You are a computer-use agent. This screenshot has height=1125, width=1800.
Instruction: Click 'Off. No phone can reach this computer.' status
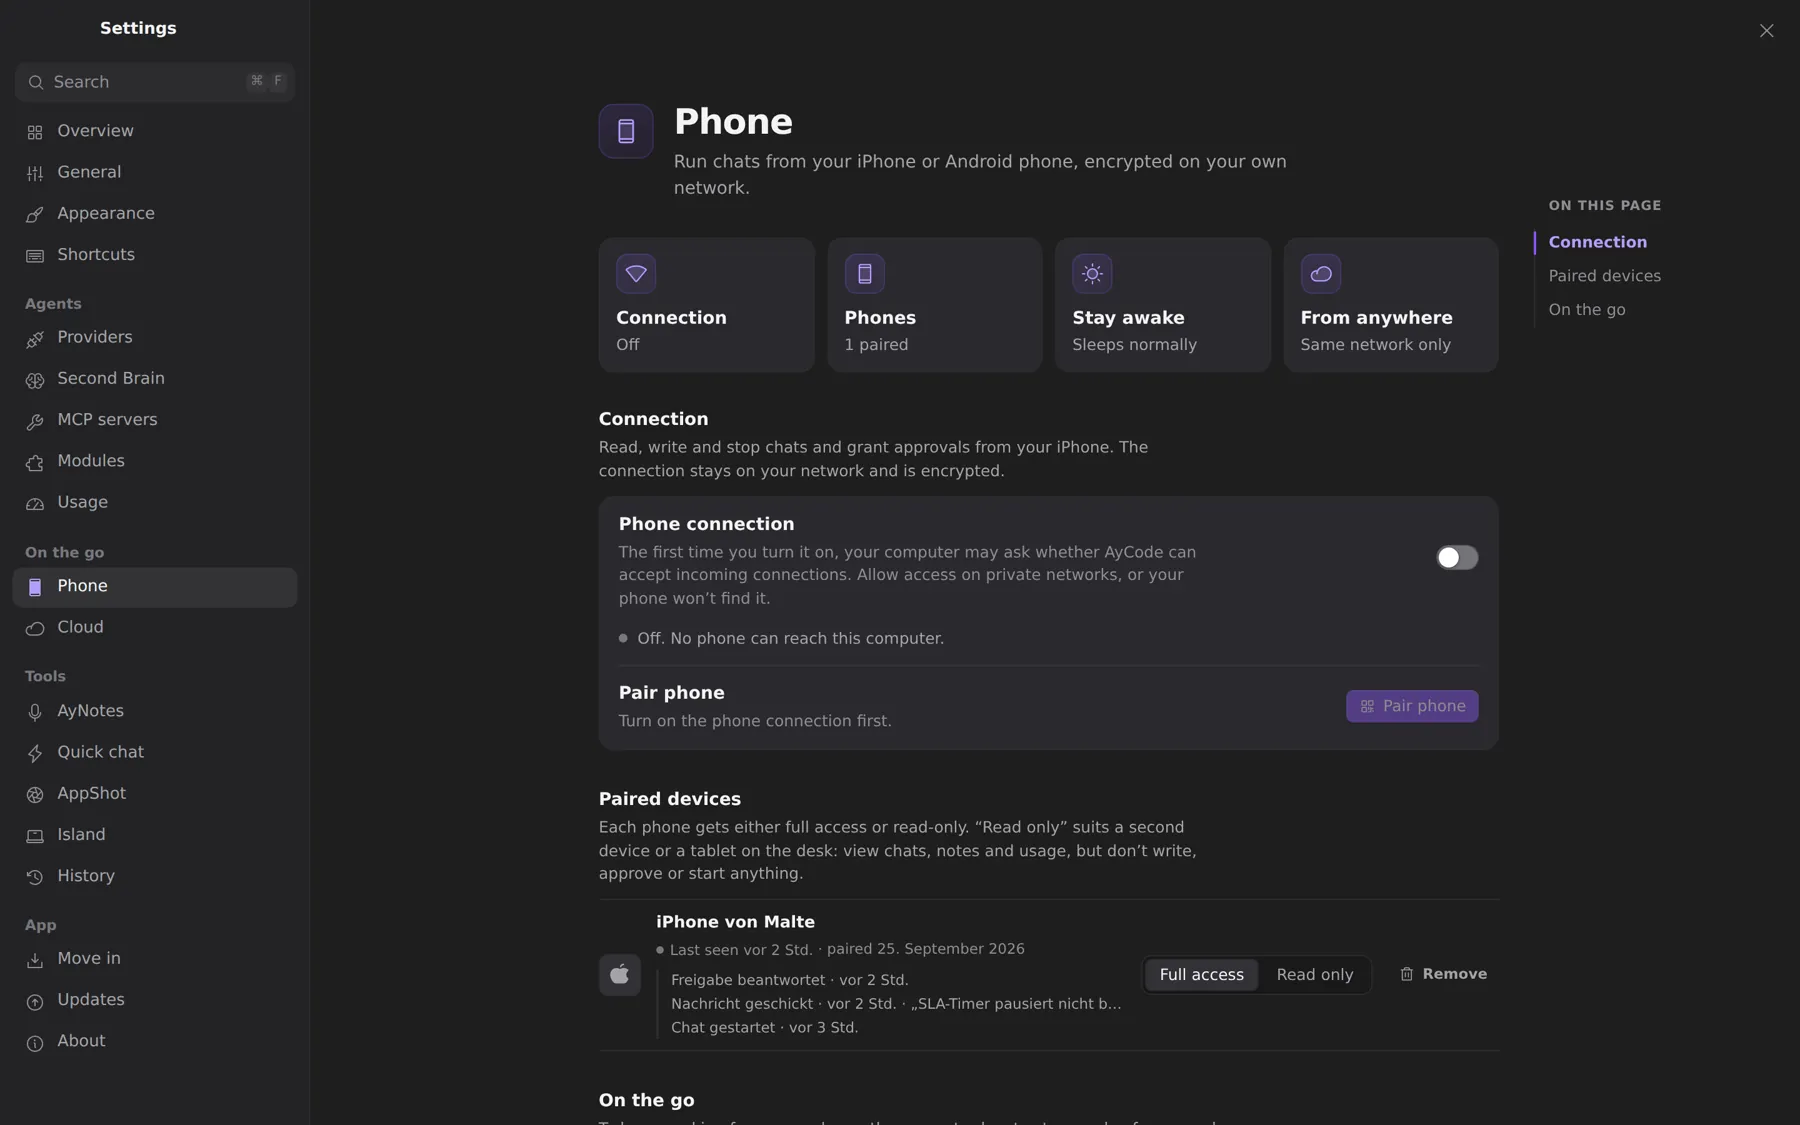(x=790, y=638)
